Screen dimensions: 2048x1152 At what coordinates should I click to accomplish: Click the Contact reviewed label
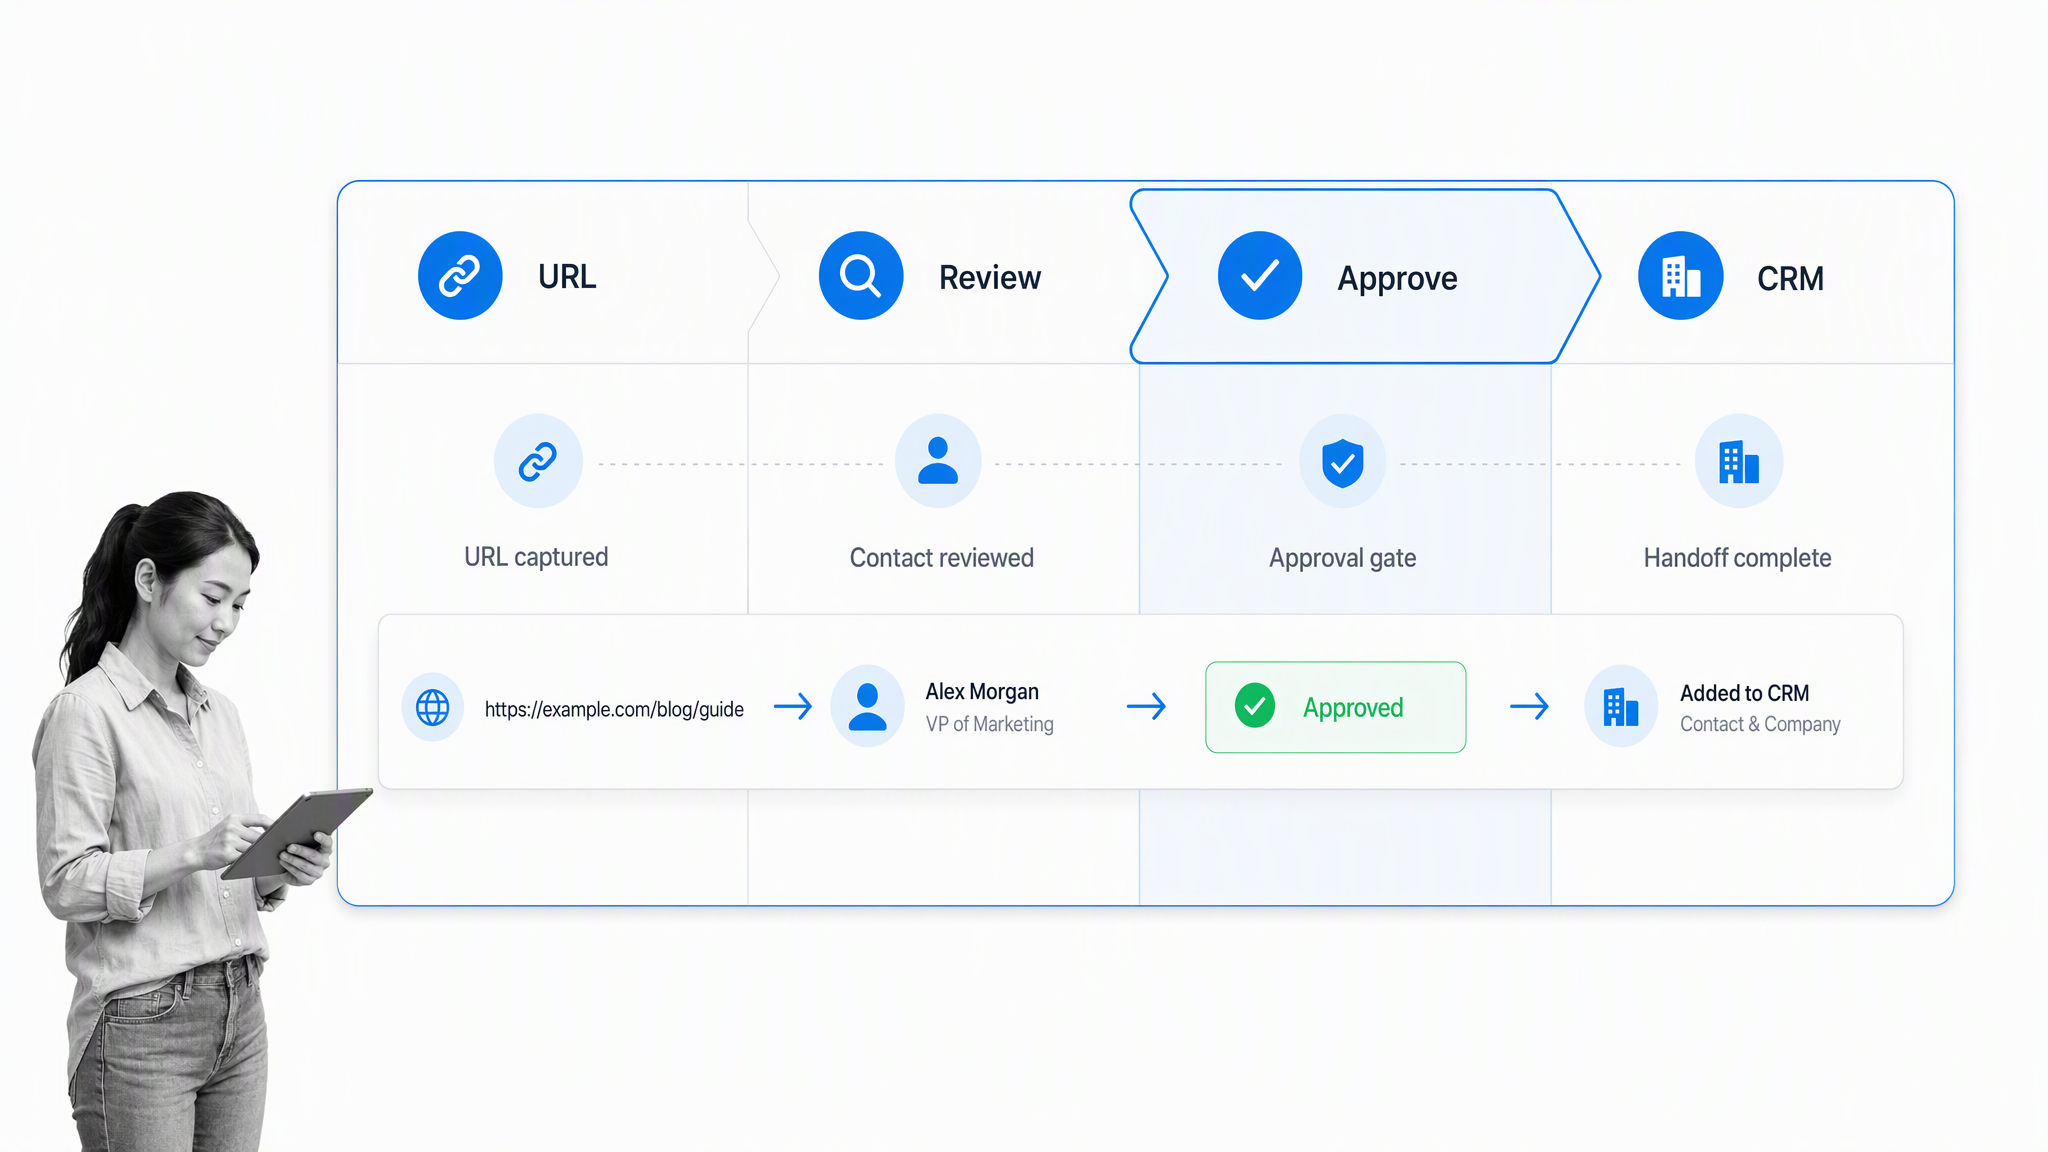[942, 558]
